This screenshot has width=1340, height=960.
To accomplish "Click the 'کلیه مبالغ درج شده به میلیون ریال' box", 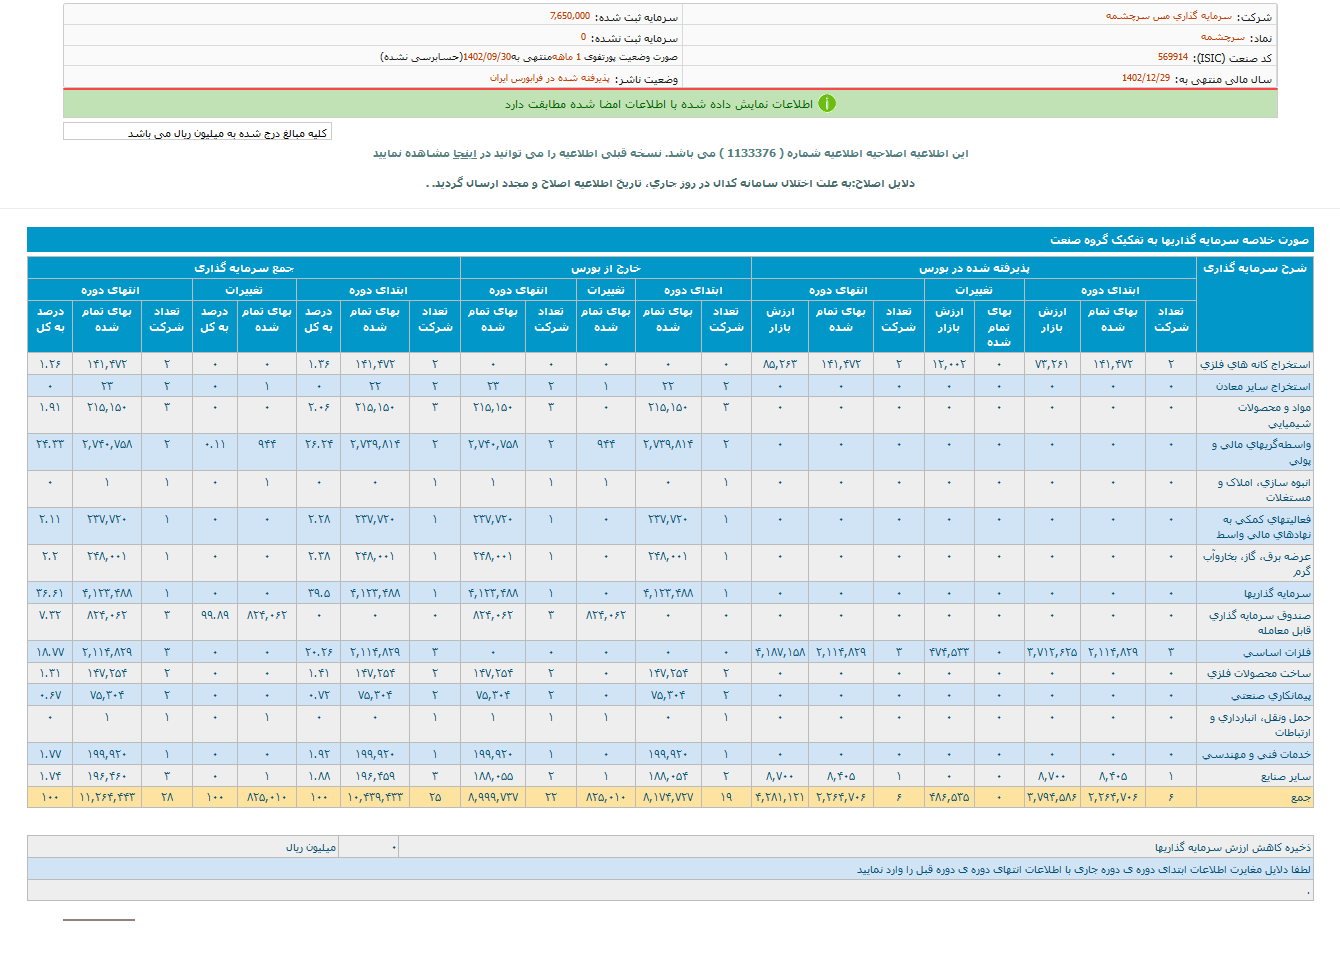I will 197,132.
